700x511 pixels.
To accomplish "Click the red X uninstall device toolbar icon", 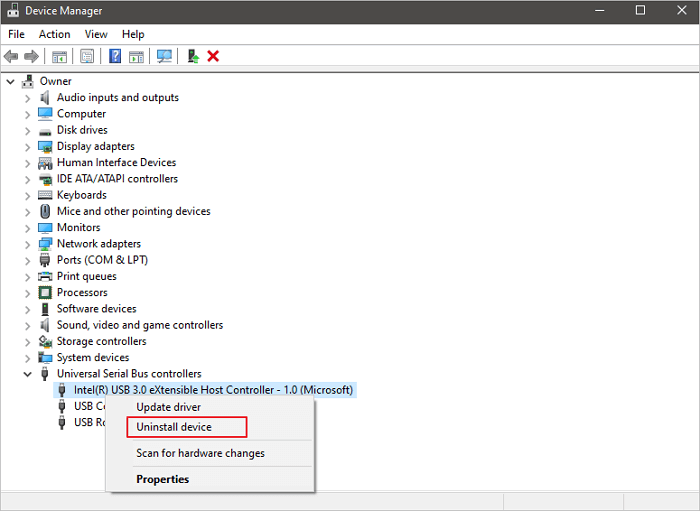I will (213, 56).
